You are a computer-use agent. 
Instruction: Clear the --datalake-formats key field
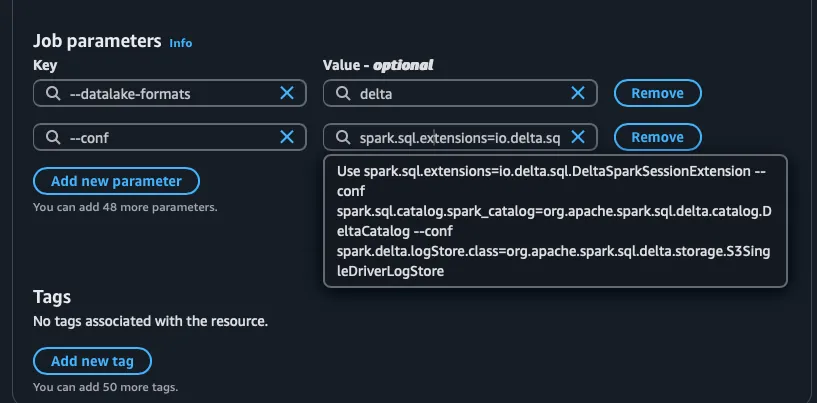pyautogui.click(x=287, y=93)
